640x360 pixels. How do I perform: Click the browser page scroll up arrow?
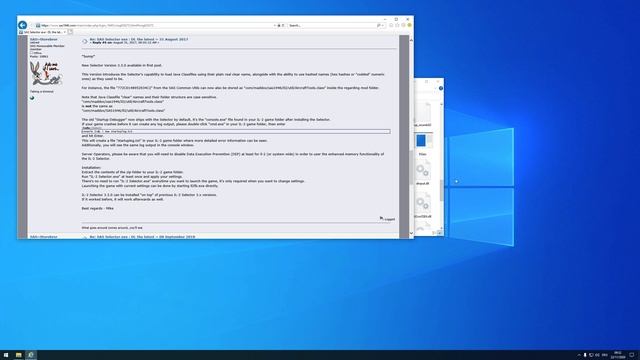pyautogui.click(x=411, y=40)
